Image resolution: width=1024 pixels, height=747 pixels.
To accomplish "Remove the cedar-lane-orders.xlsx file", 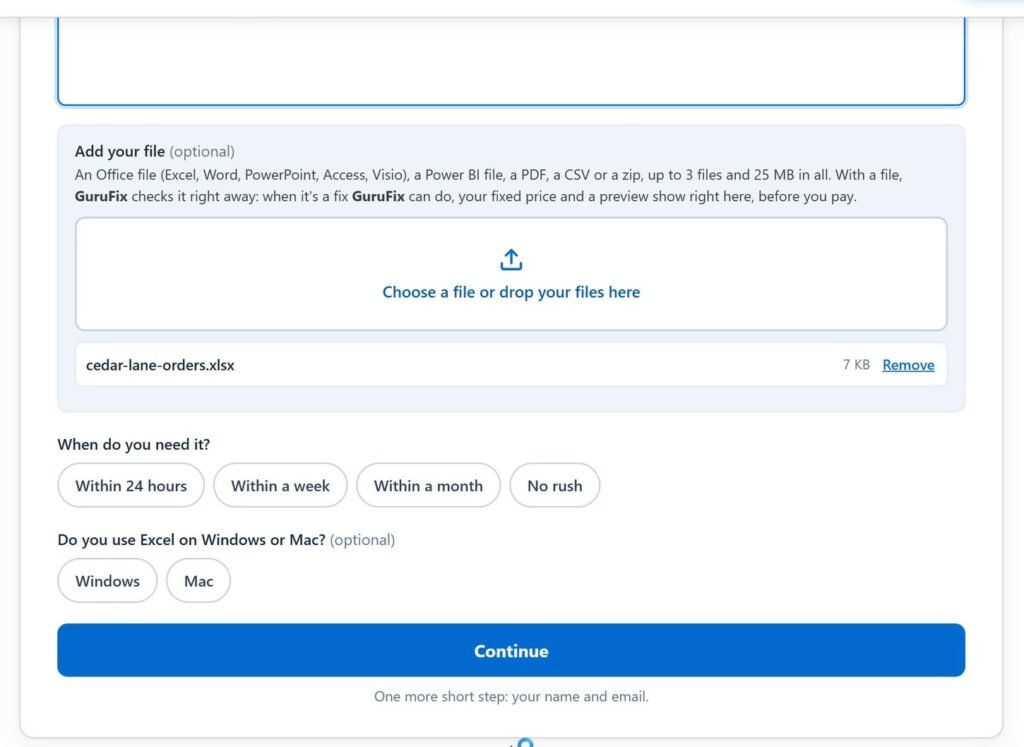I will point(908,365).
